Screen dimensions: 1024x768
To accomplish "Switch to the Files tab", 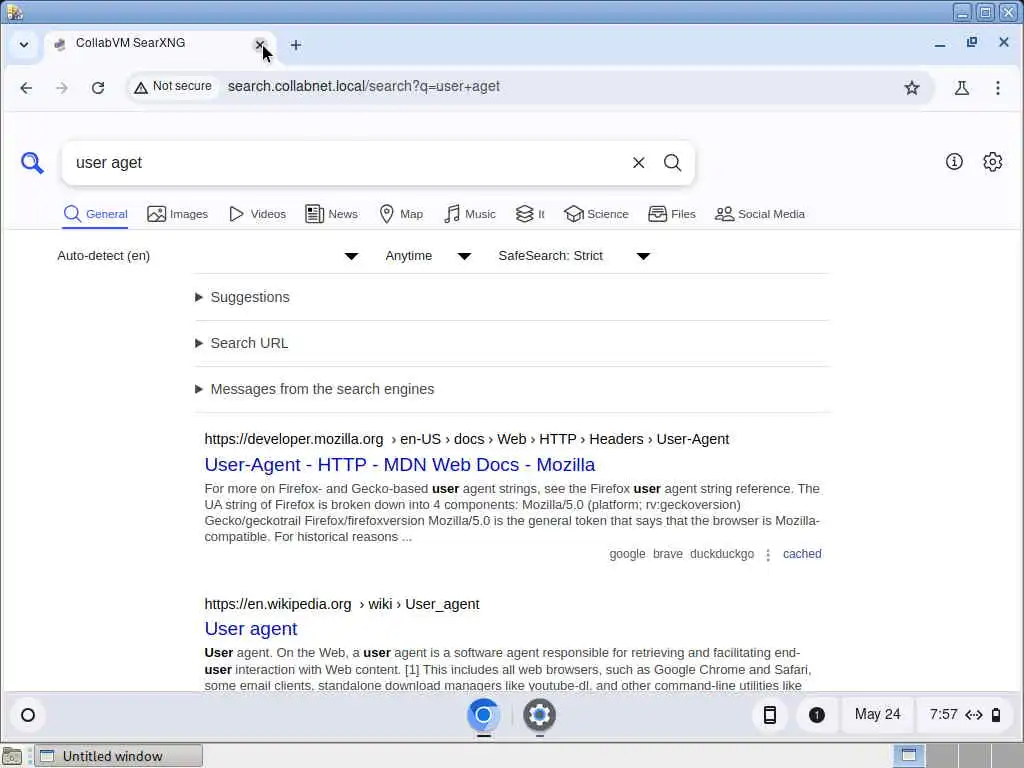I will 672,214.
